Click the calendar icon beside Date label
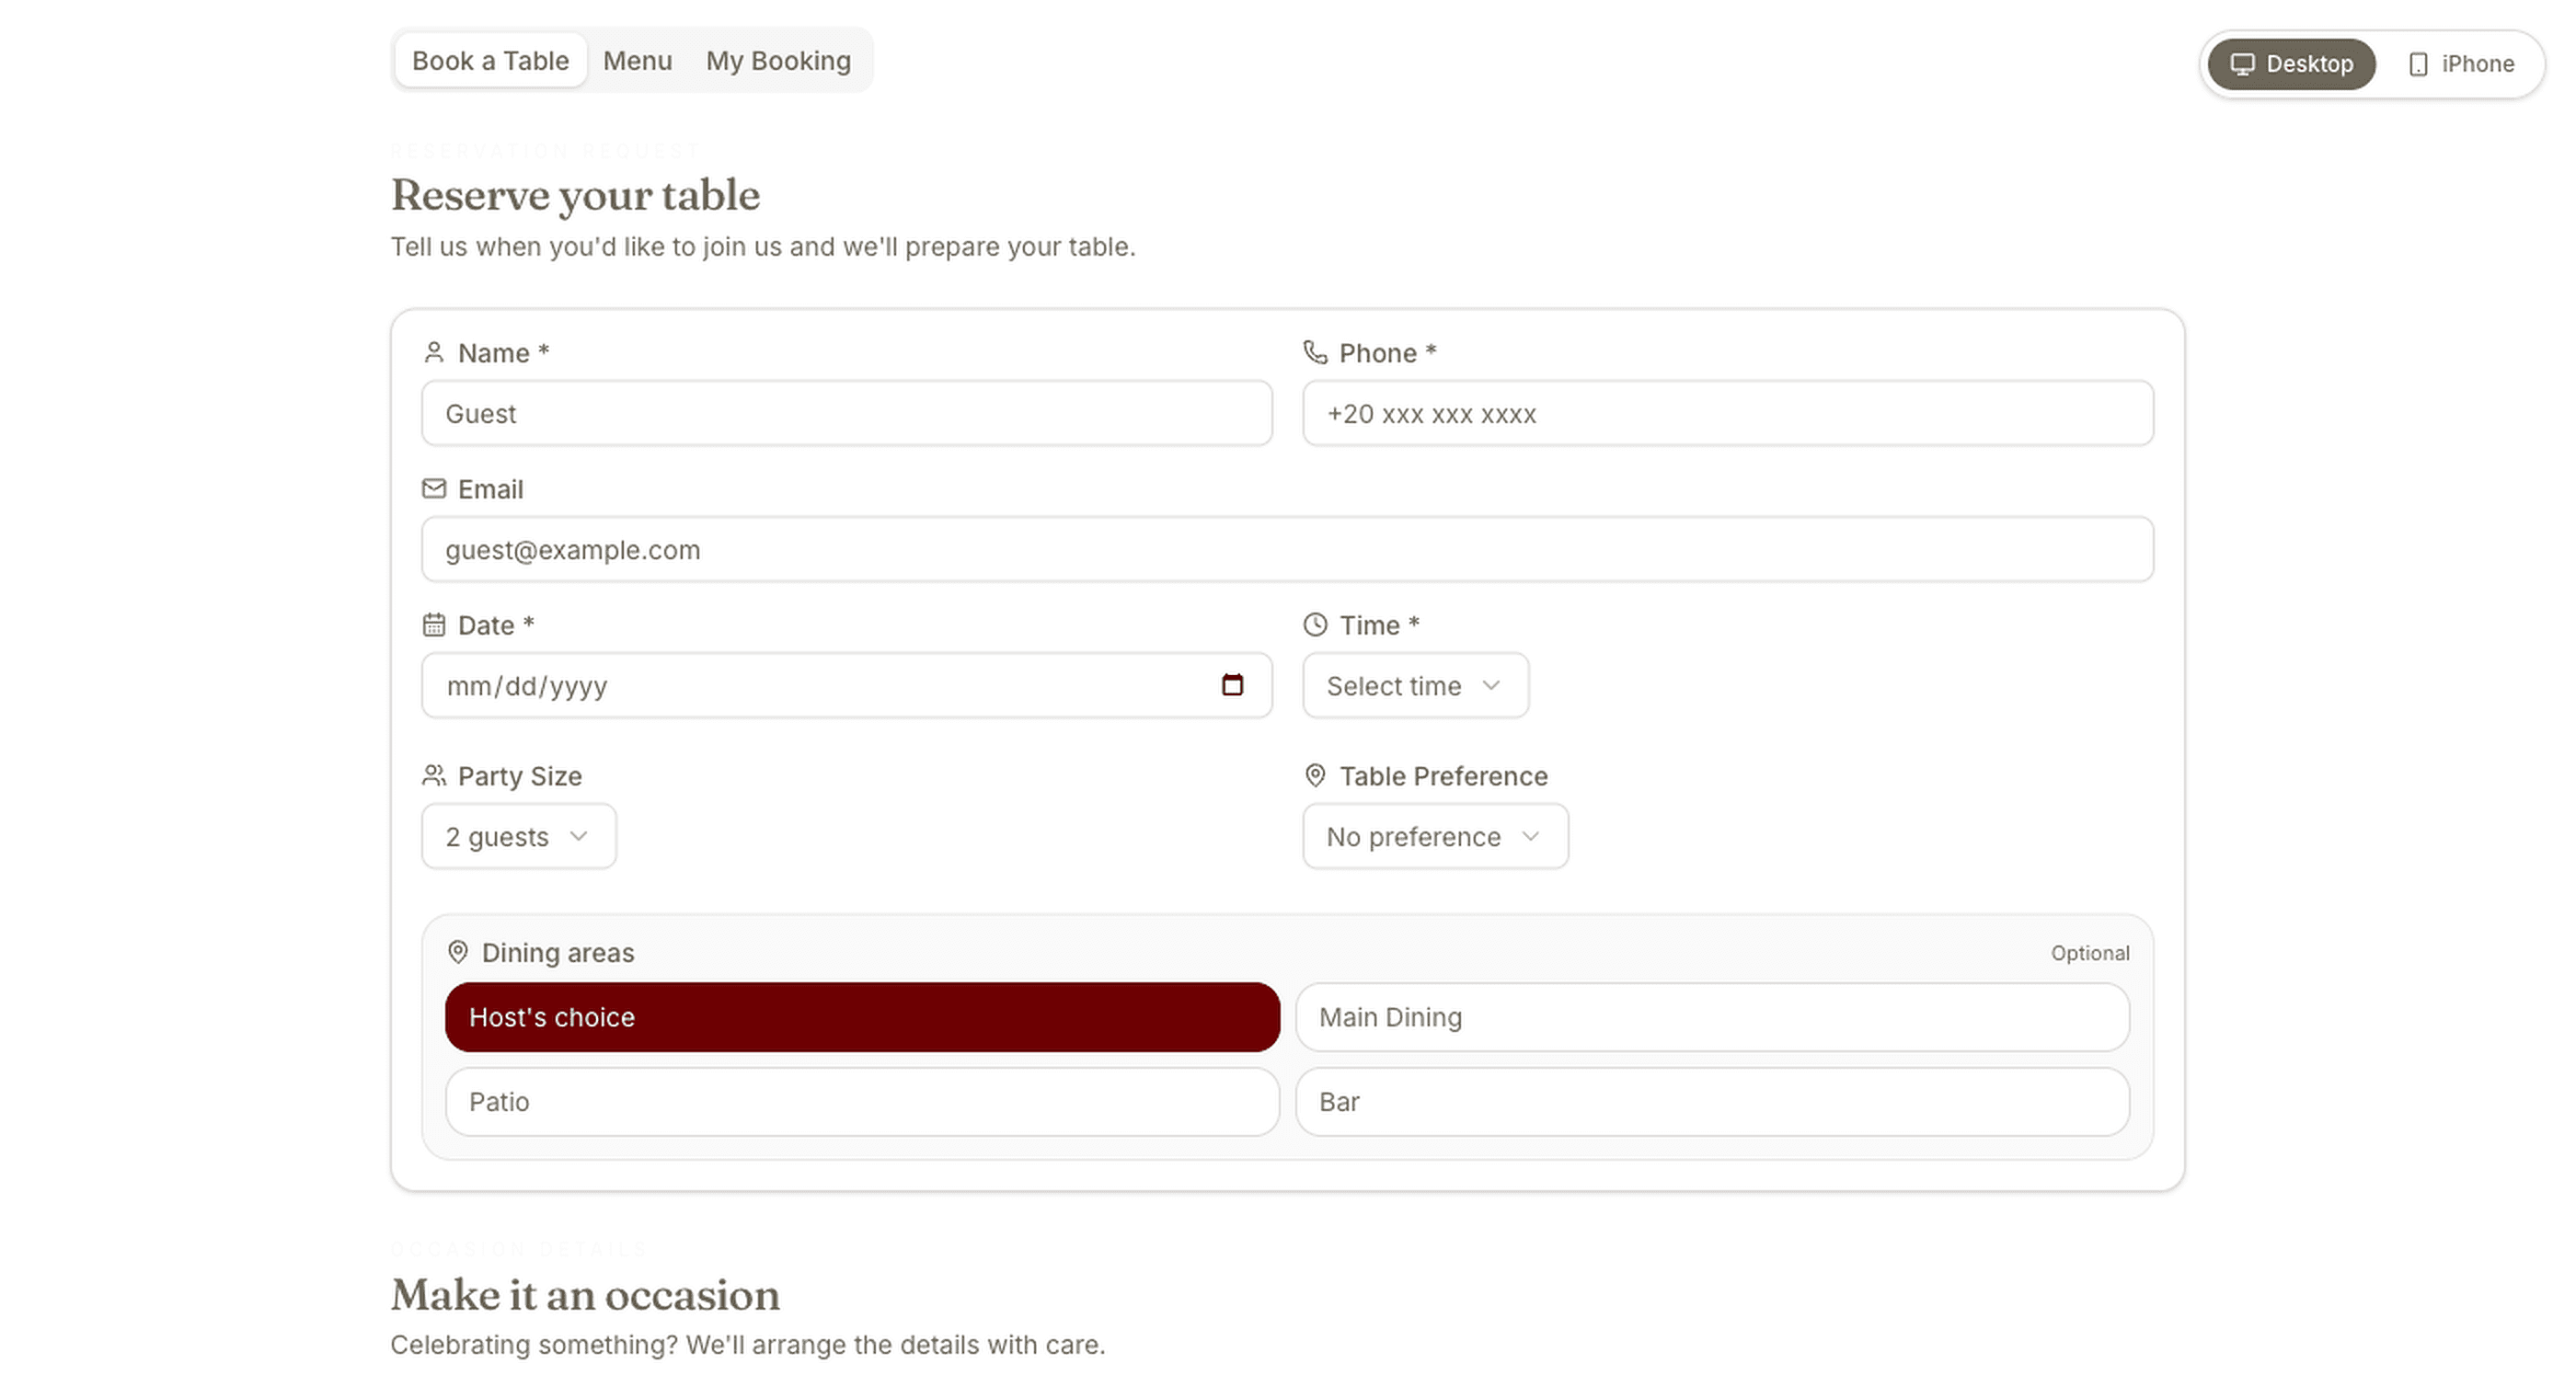Screen dimensions: 2576x1398 433,625
